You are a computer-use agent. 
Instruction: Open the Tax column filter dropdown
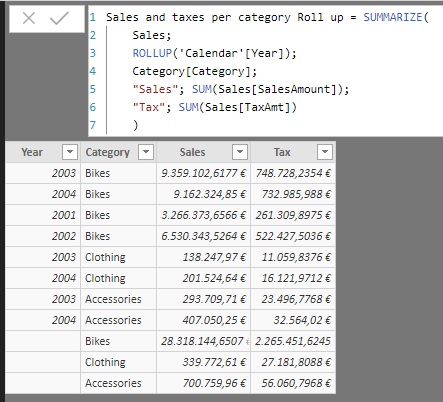325,152
